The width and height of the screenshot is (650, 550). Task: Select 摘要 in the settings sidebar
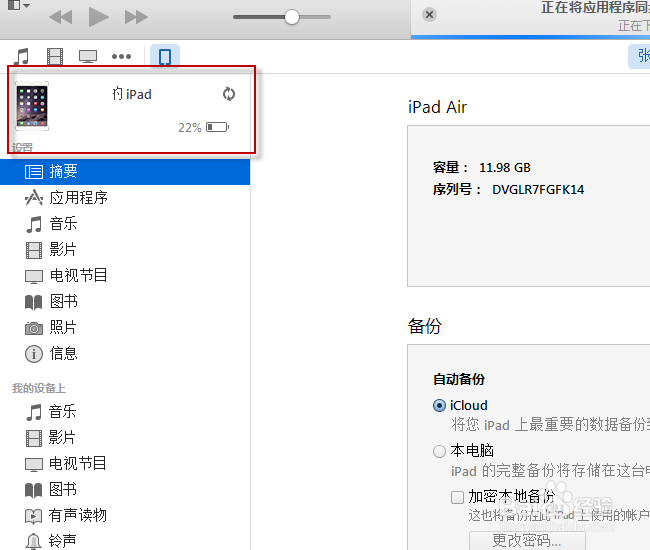(125, 172)
